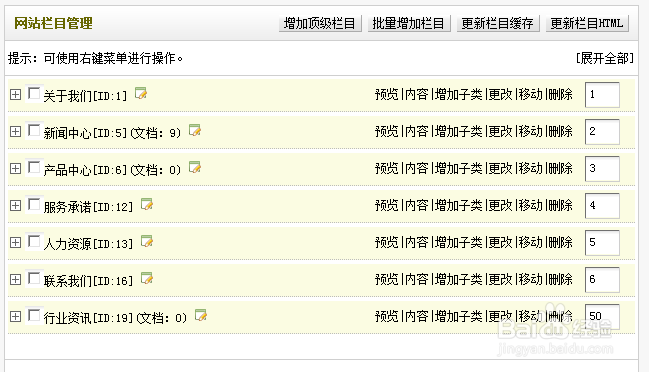Viewport: 649px width, 372px height.
Task: Expand the 服务承诺 plus sign
Action: (x=15, y=205)
